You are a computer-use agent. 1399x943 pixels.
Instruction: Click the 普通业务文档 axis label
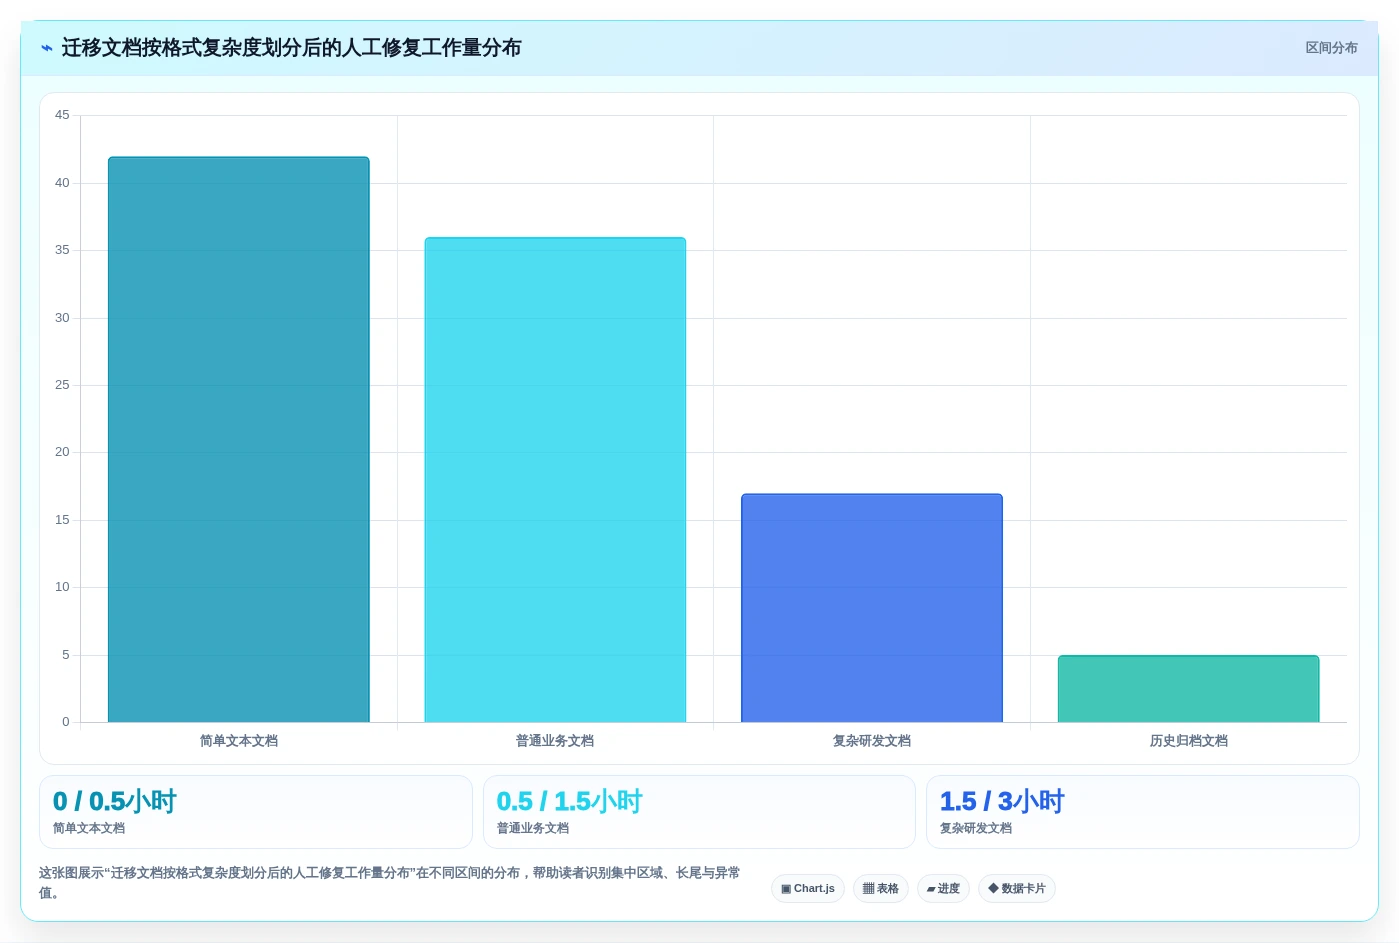pos(555,741)
